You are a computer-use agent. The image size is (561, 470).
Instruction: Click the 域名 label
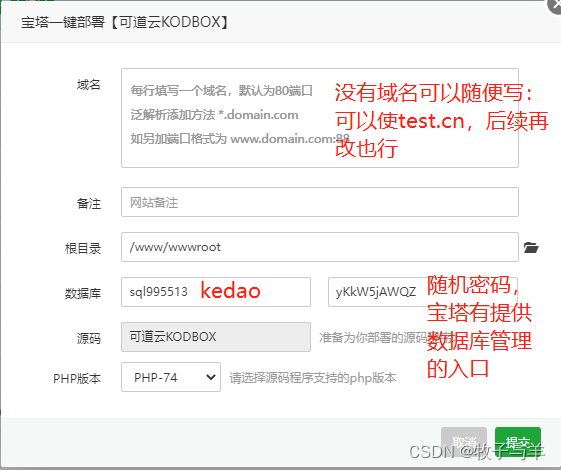[x=88, y=85]
